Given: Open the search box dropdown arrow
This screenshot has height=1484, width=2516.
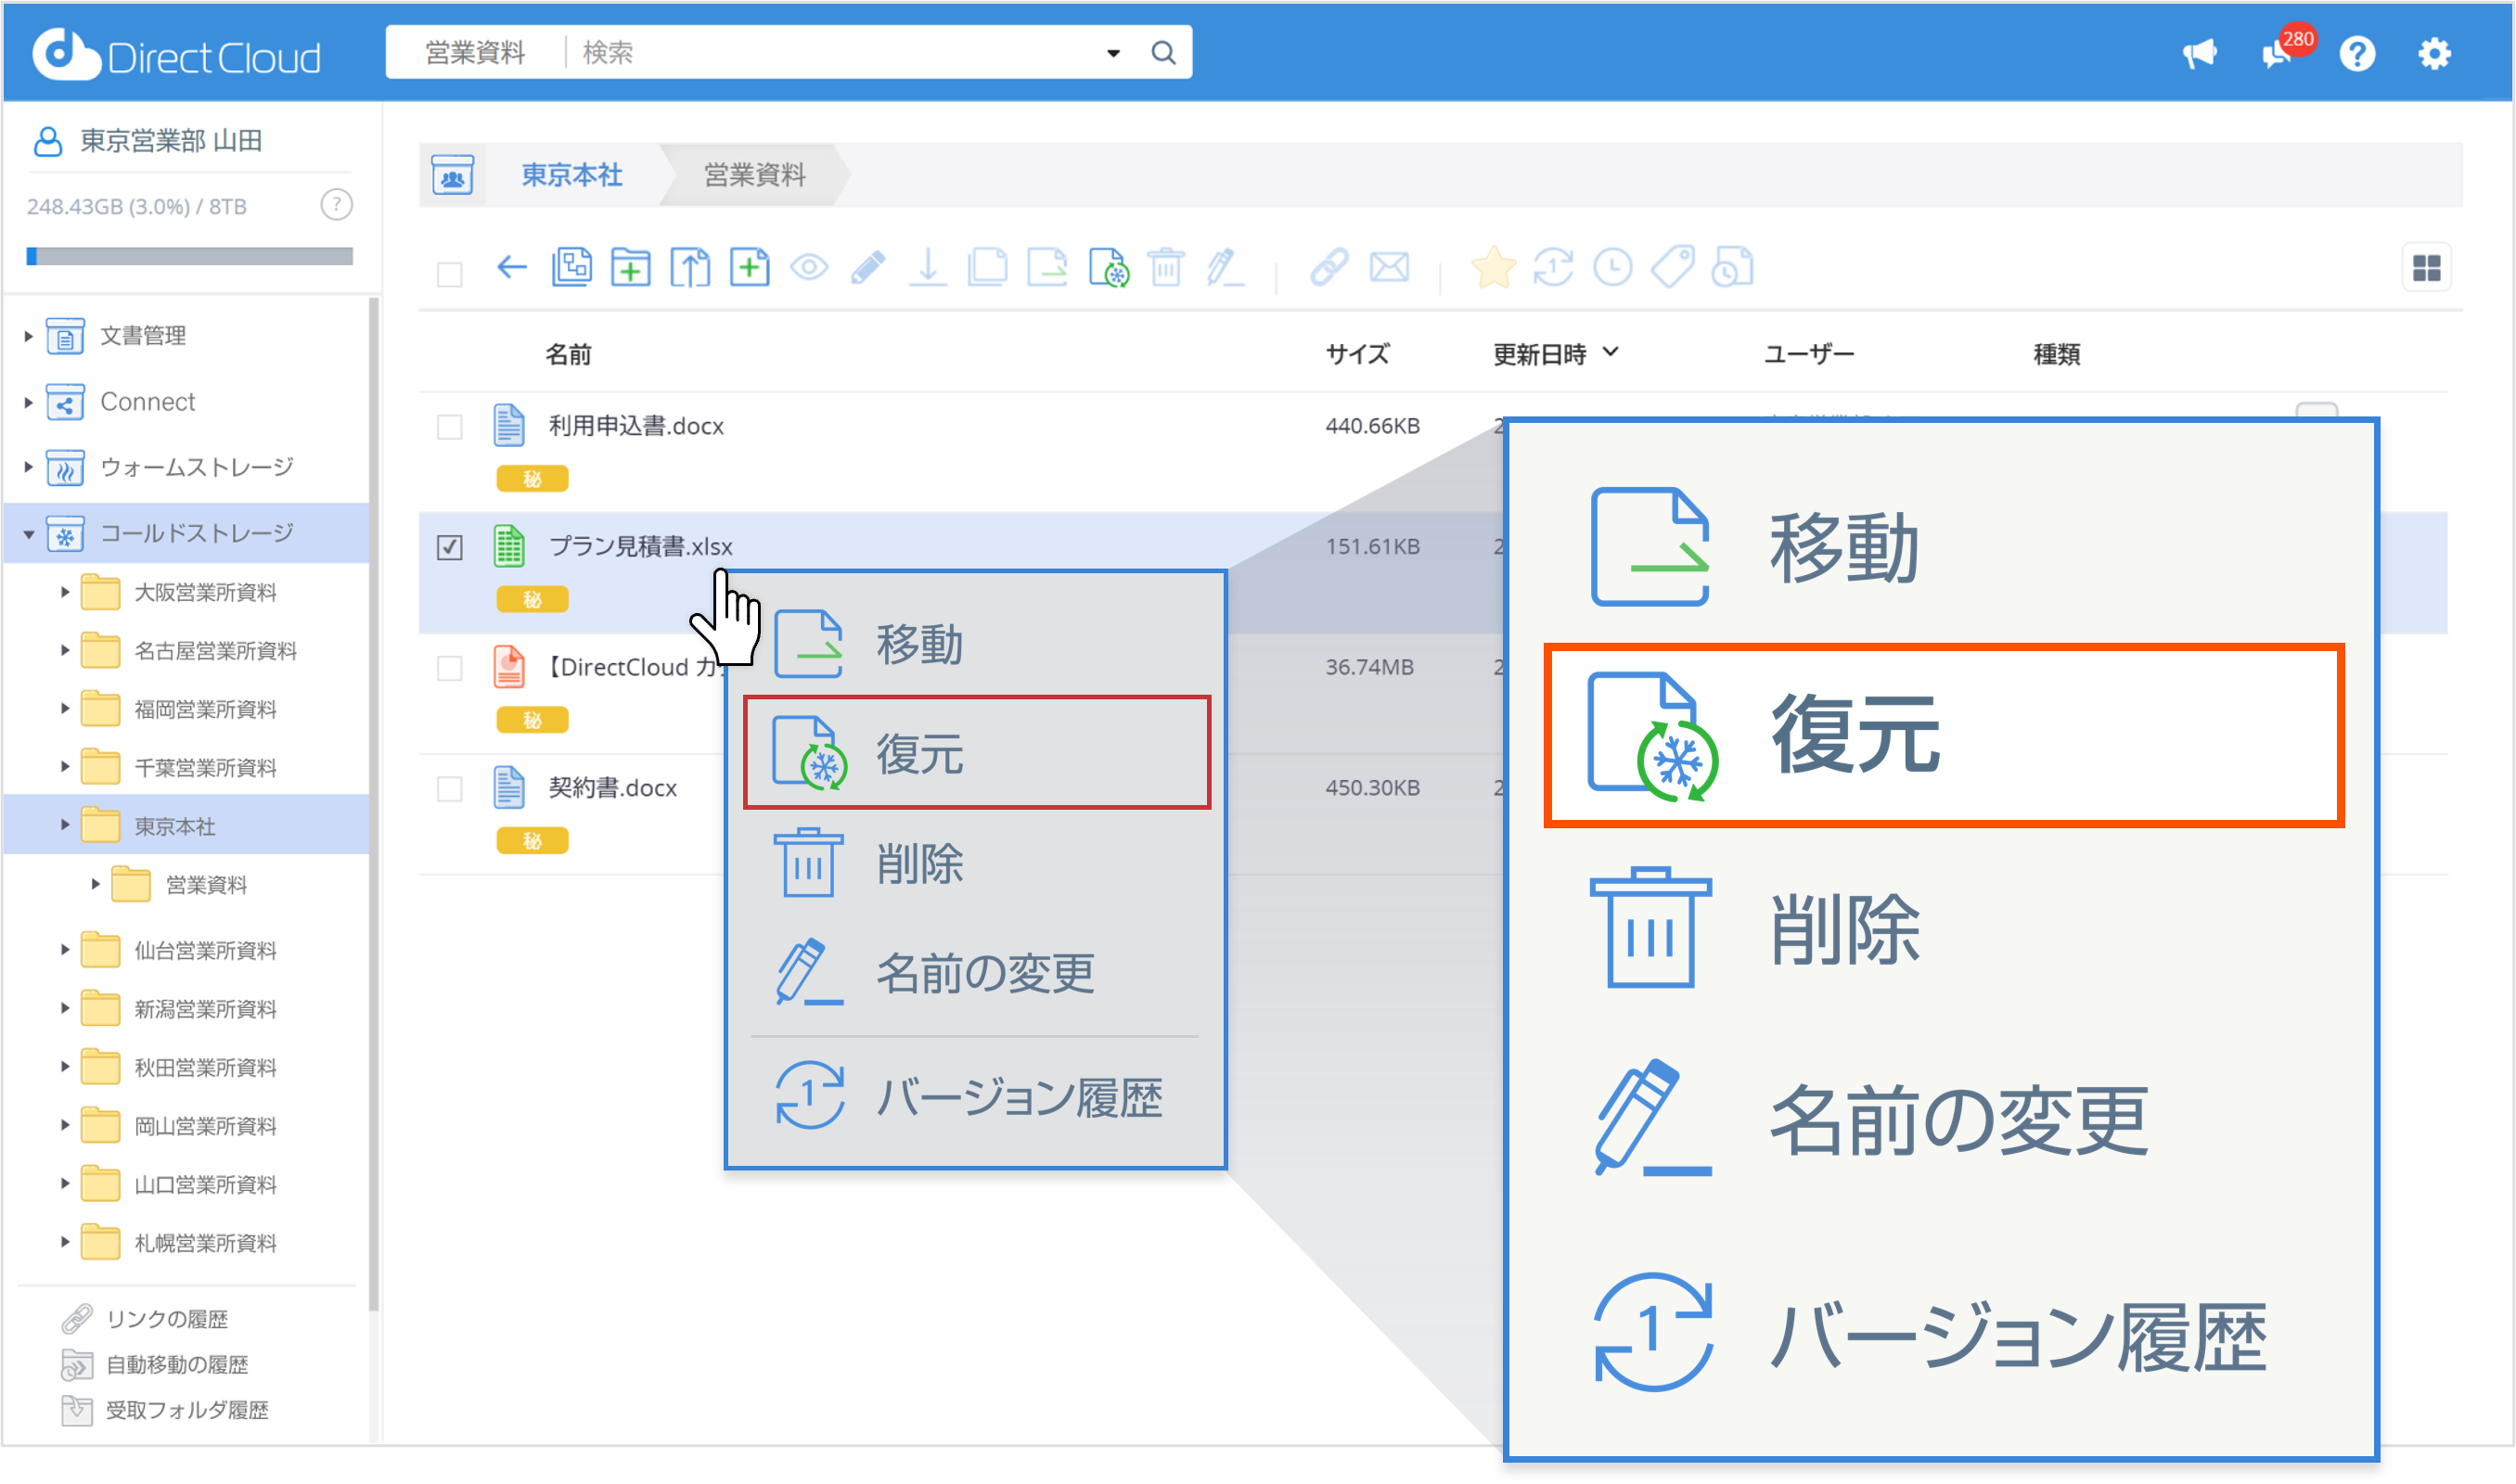Looking at the screenshot, I should point(1113,53).
